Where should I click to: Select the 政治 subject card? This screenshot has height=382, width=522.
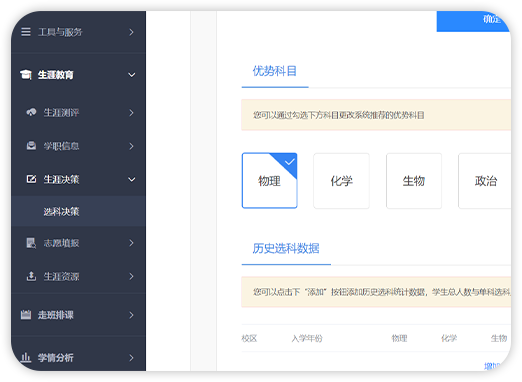pos(485,181)
